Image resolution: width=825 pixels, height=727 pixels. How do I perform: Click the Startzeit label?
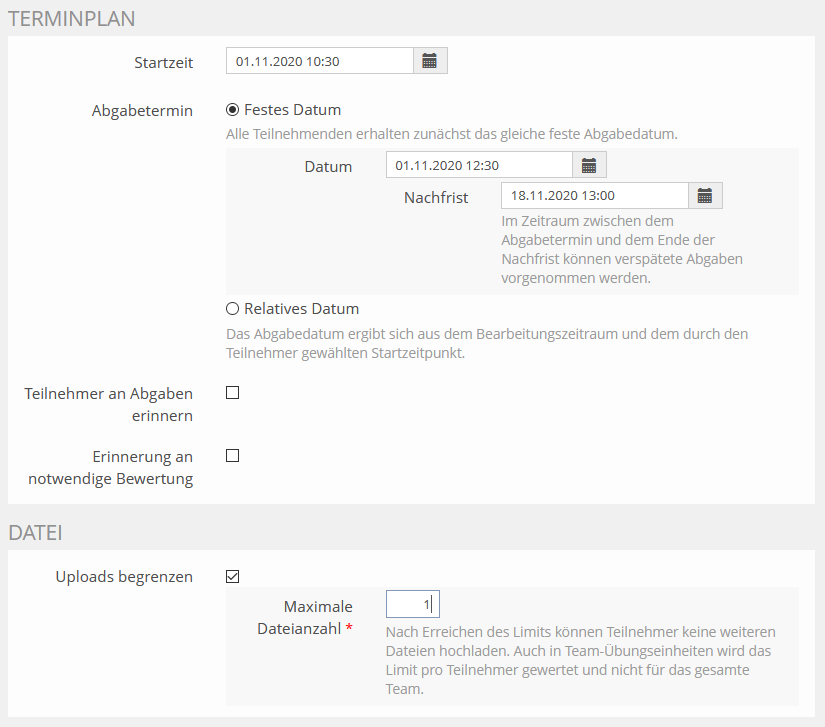click(163, 62)
